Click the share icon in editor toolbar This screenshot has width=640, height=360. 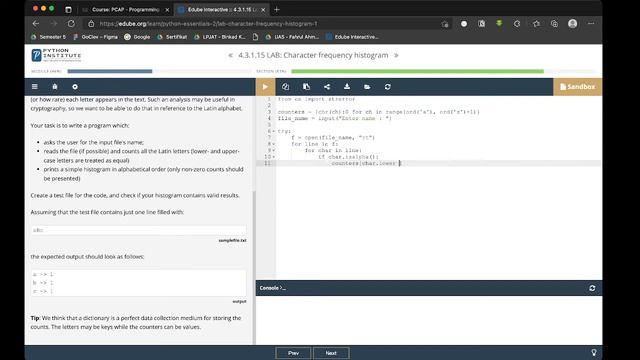click(x=327, y=87)
